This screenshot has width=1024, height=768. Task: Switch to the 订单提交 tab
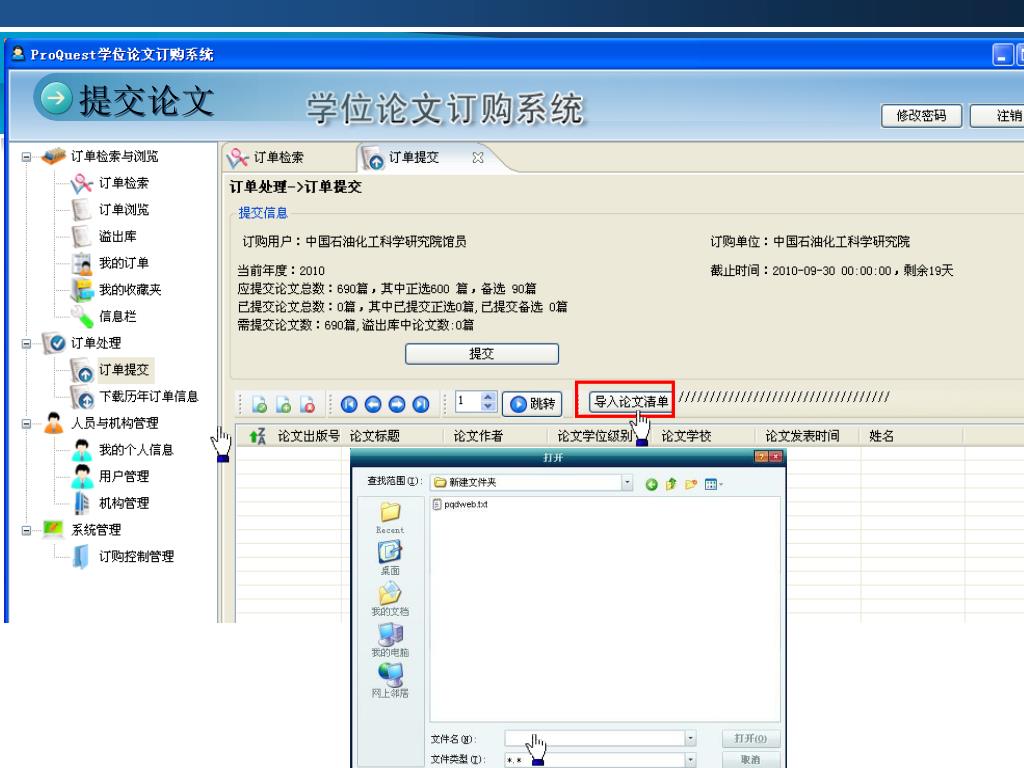413,157
